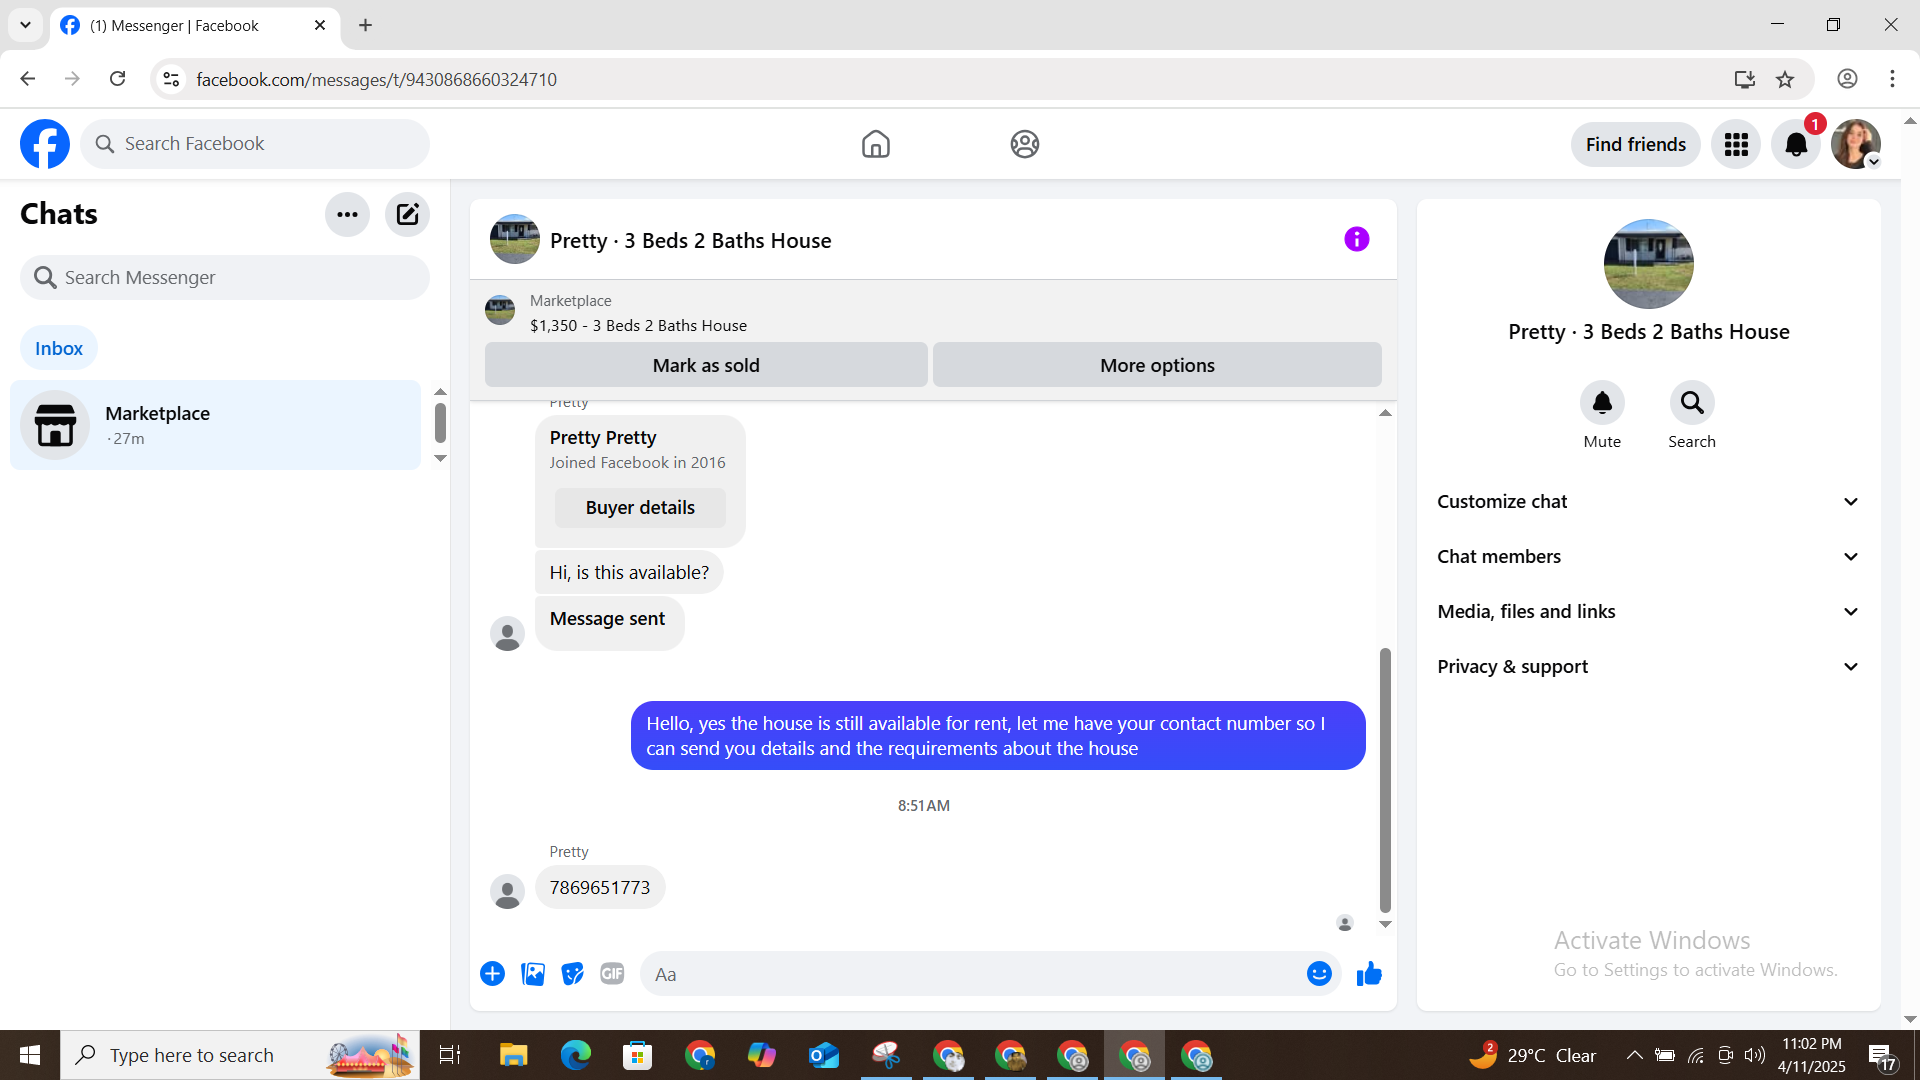Open the $1,350 3 Beds 2 Baths House listing

pyautogui.click(x=638, y=326)
